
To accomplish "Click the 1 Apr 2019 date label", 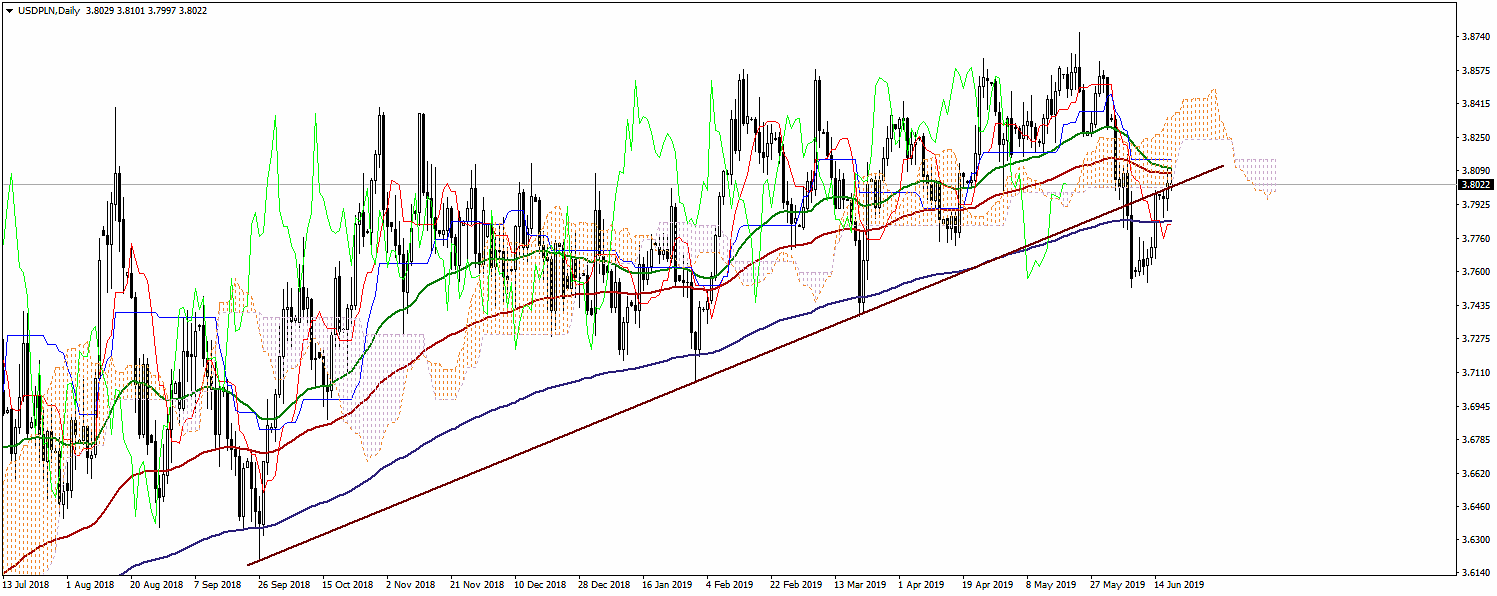I will (921, 585).
